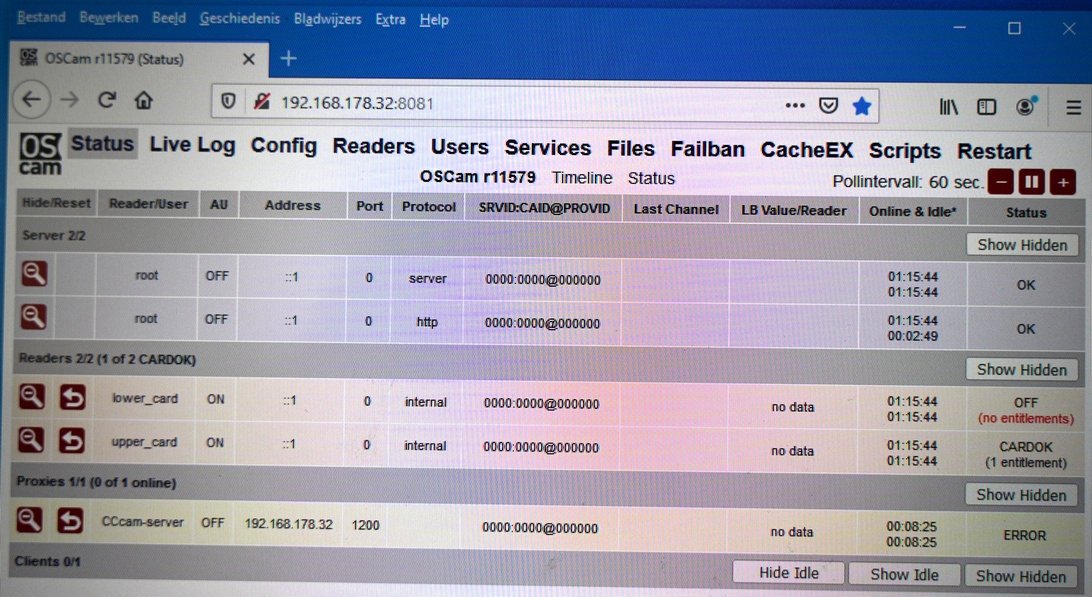The width and height of the screenshot is (1092, 597).
Task: Open the browser hamburger menu
Action: pos(1073,107)
